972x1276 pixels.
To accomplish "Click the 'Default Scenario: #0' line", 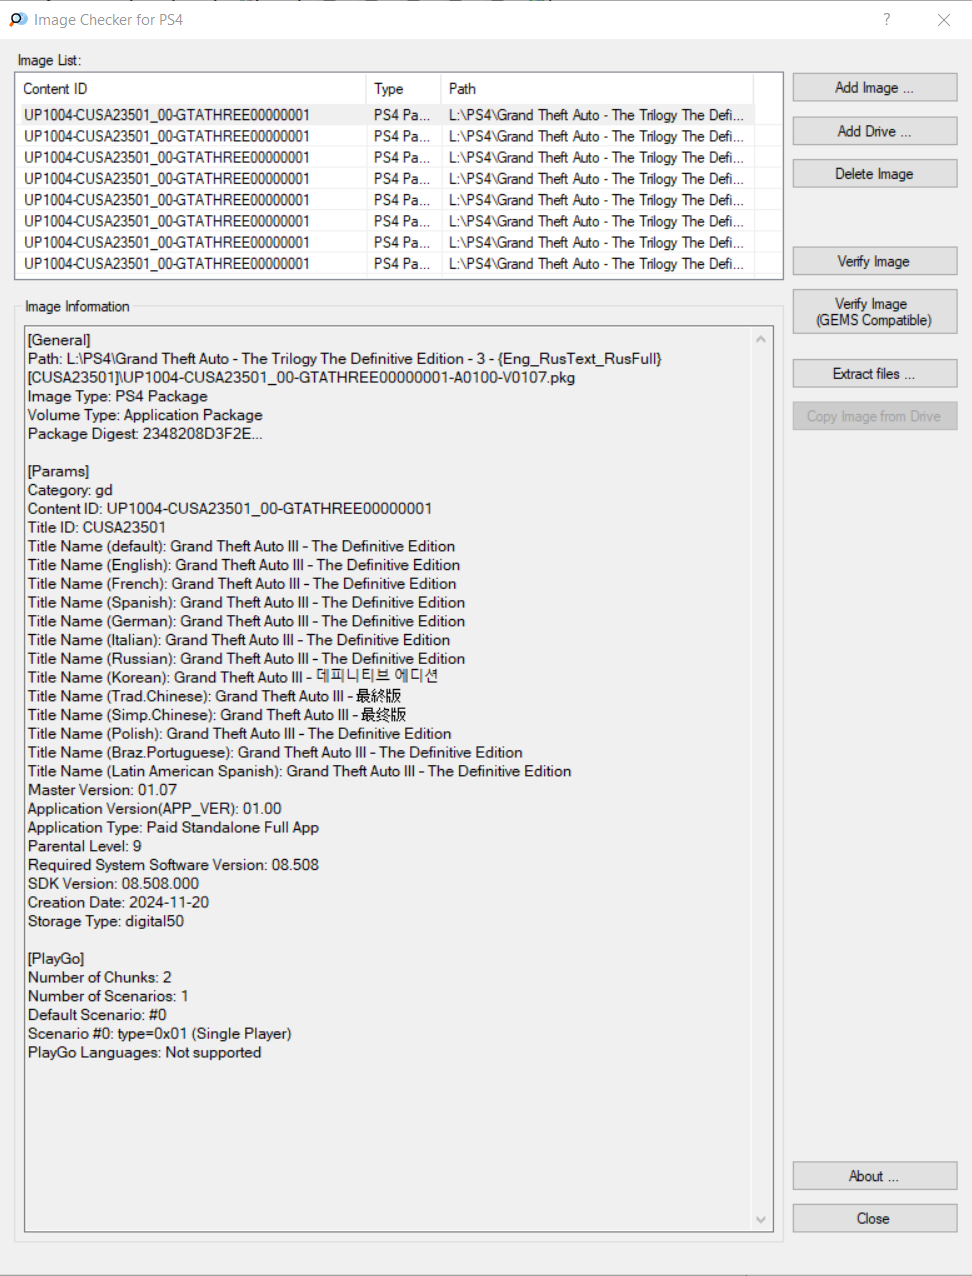I will [x=97, y=1015].
